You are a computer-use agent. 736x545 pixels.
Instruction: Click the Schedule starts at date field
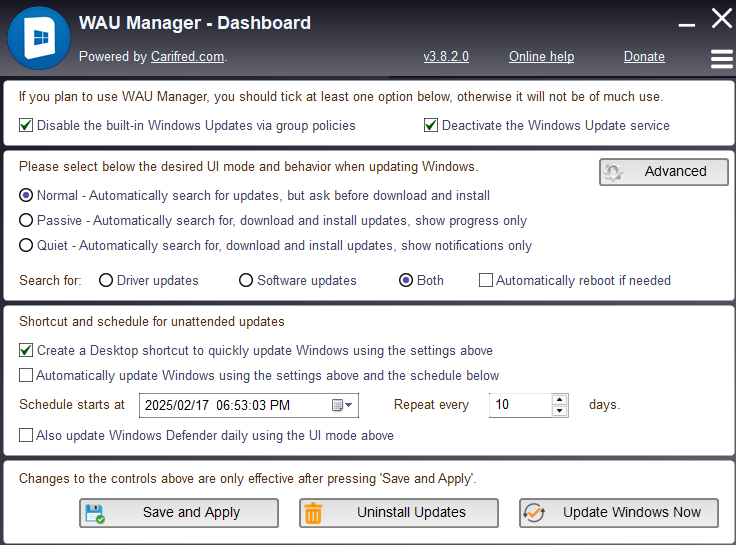pos(249,405)
